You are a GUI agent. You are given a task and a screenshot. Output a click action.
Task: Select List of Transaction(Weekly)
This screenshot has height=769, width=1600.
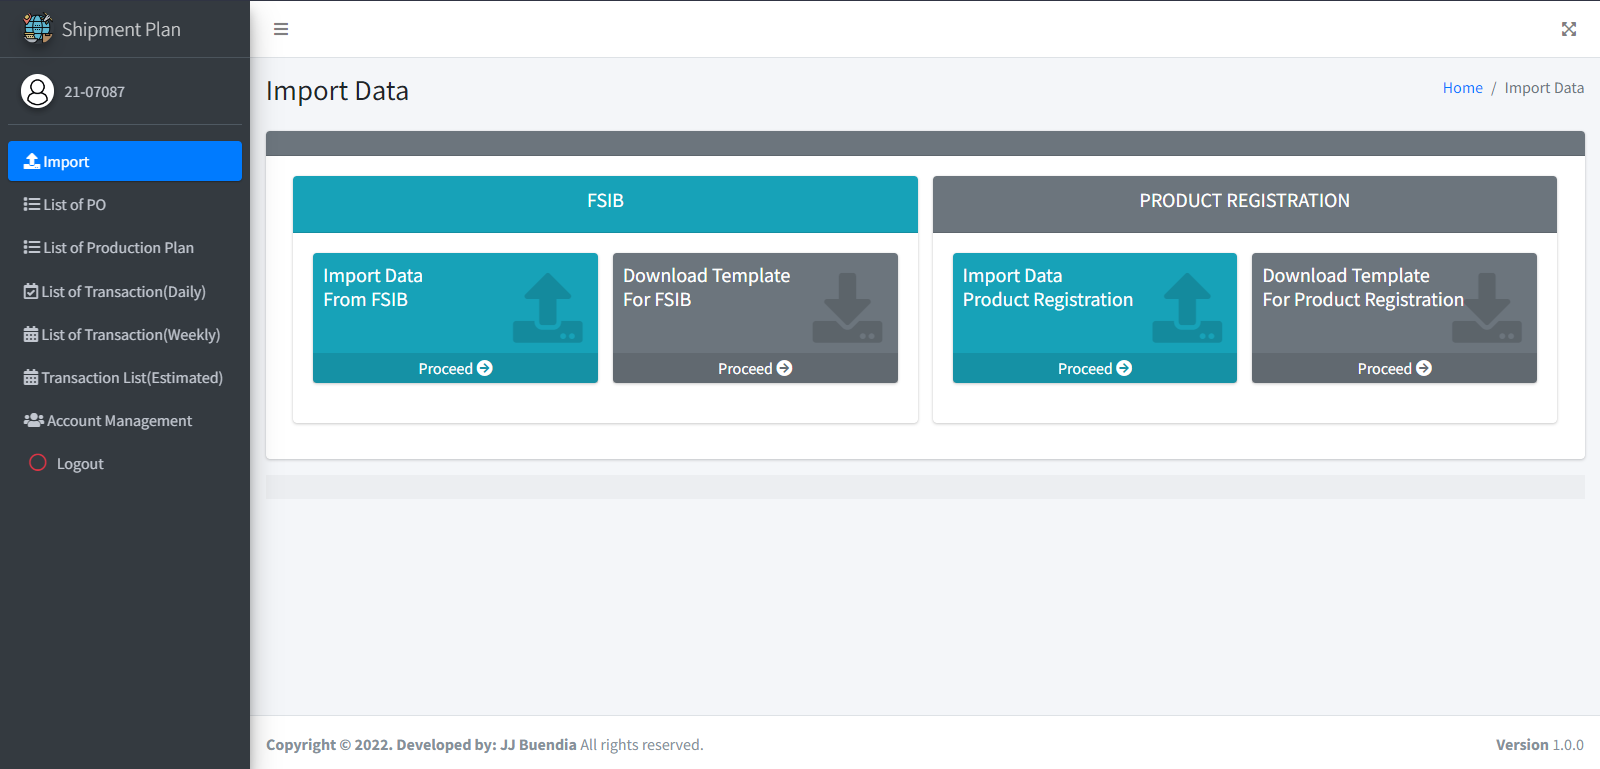pos(130,335)
